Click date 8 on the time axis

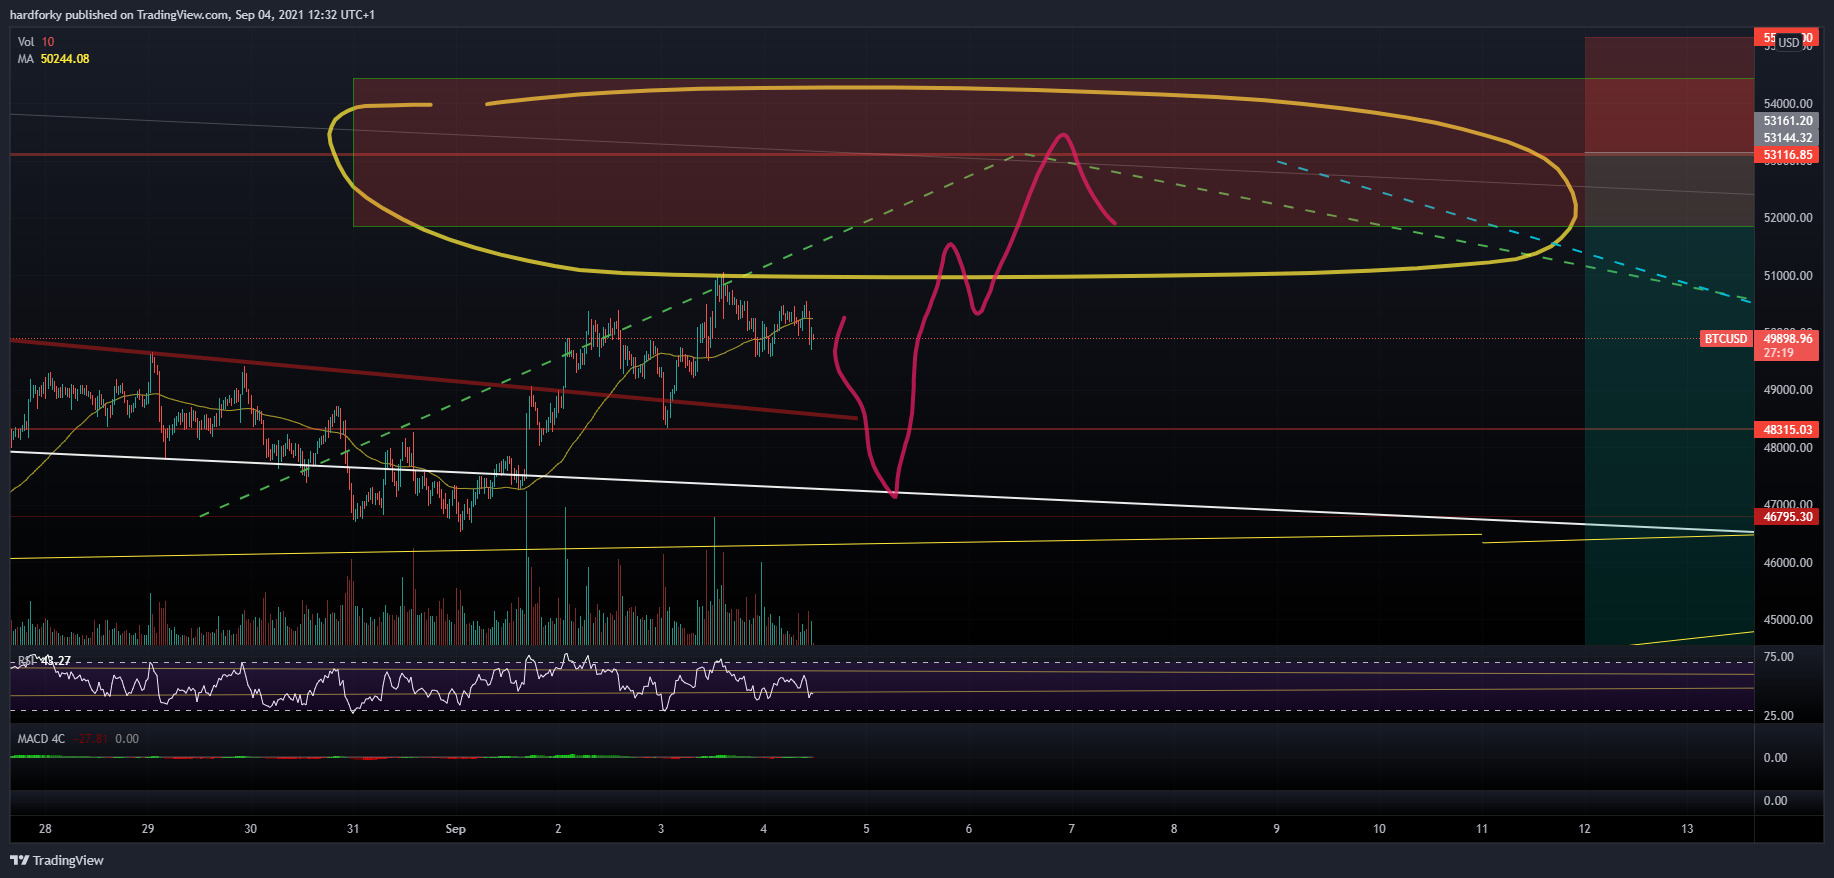1174,829
